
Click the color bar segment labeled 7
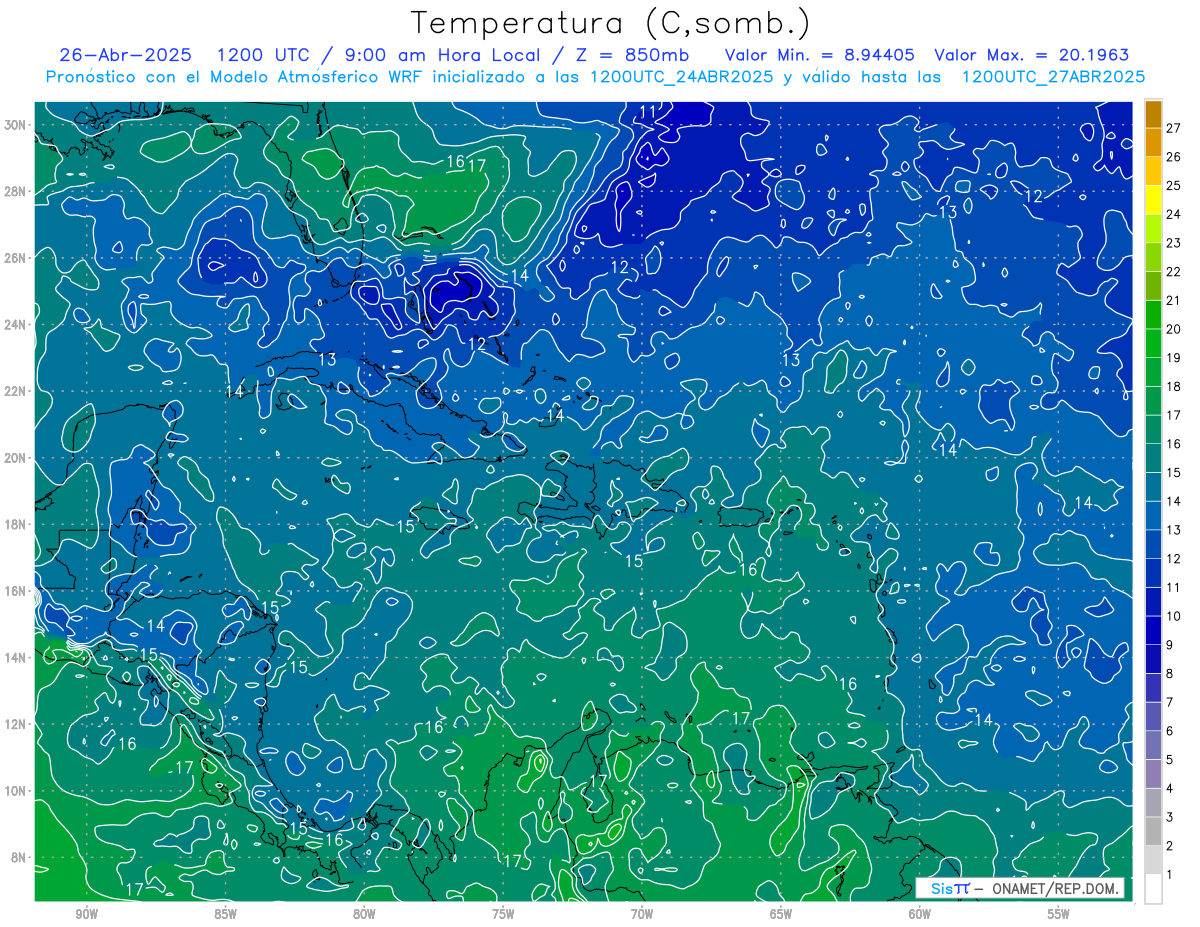point(1153,688)
